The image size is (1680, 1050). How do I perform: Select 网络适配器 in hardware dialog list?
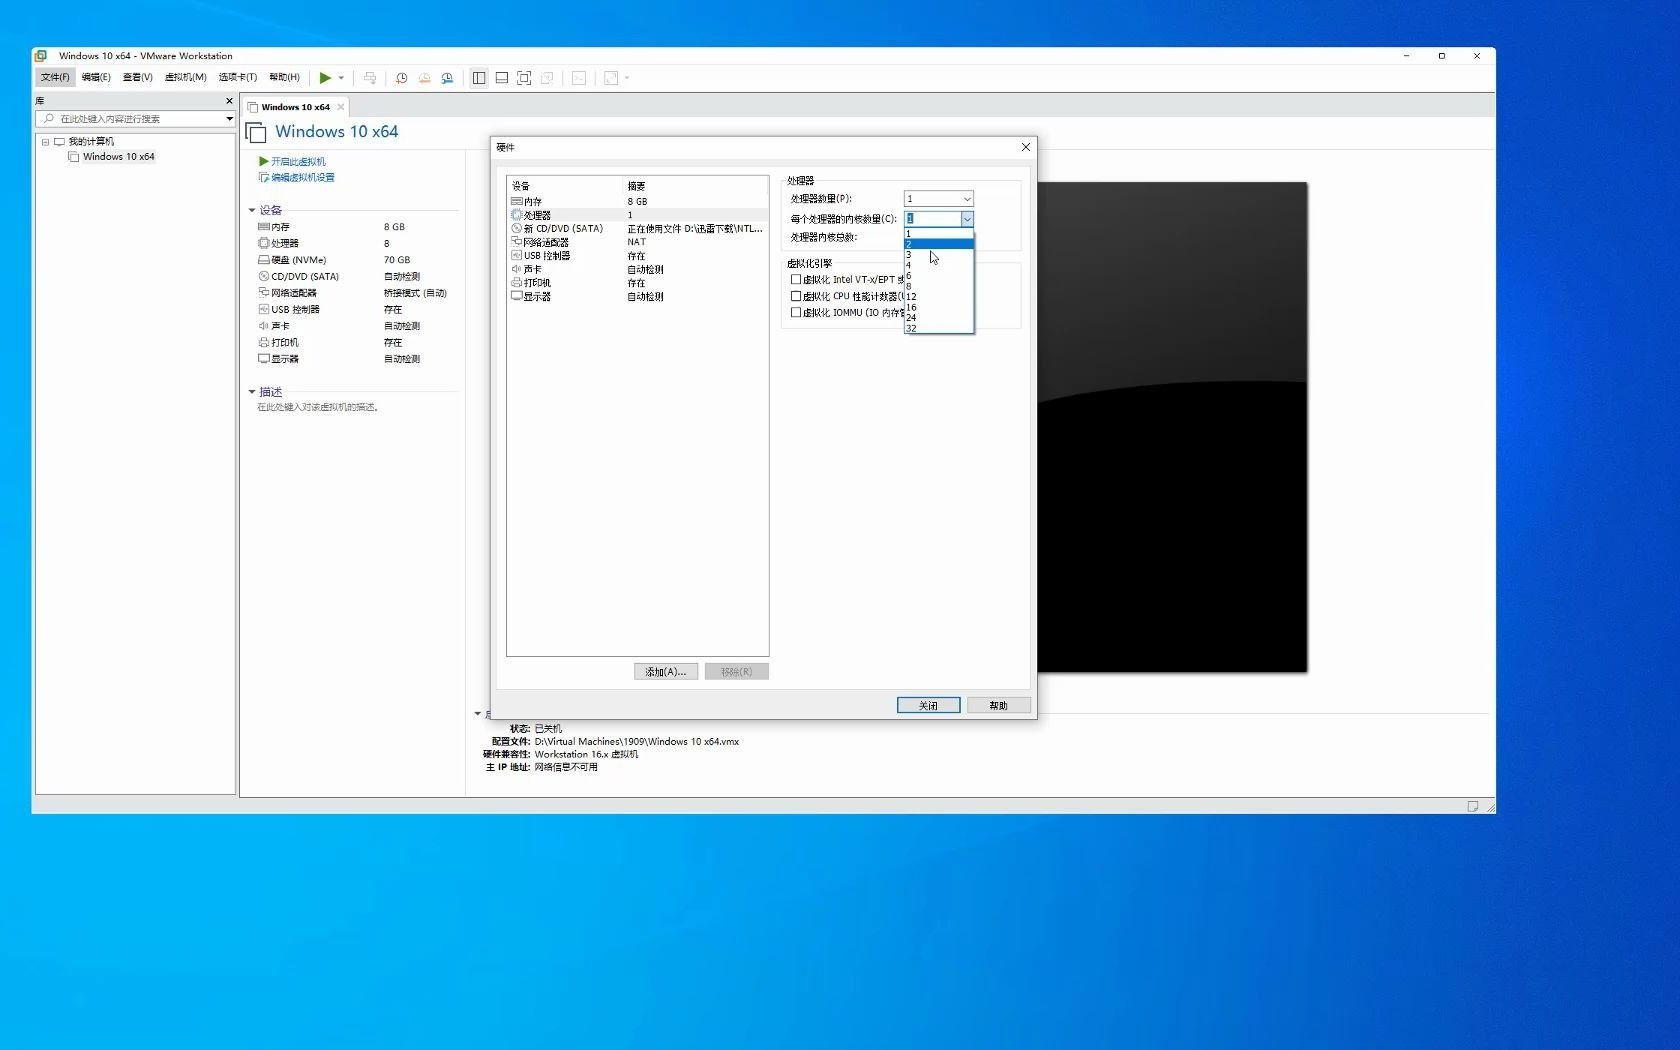(637, 242)
